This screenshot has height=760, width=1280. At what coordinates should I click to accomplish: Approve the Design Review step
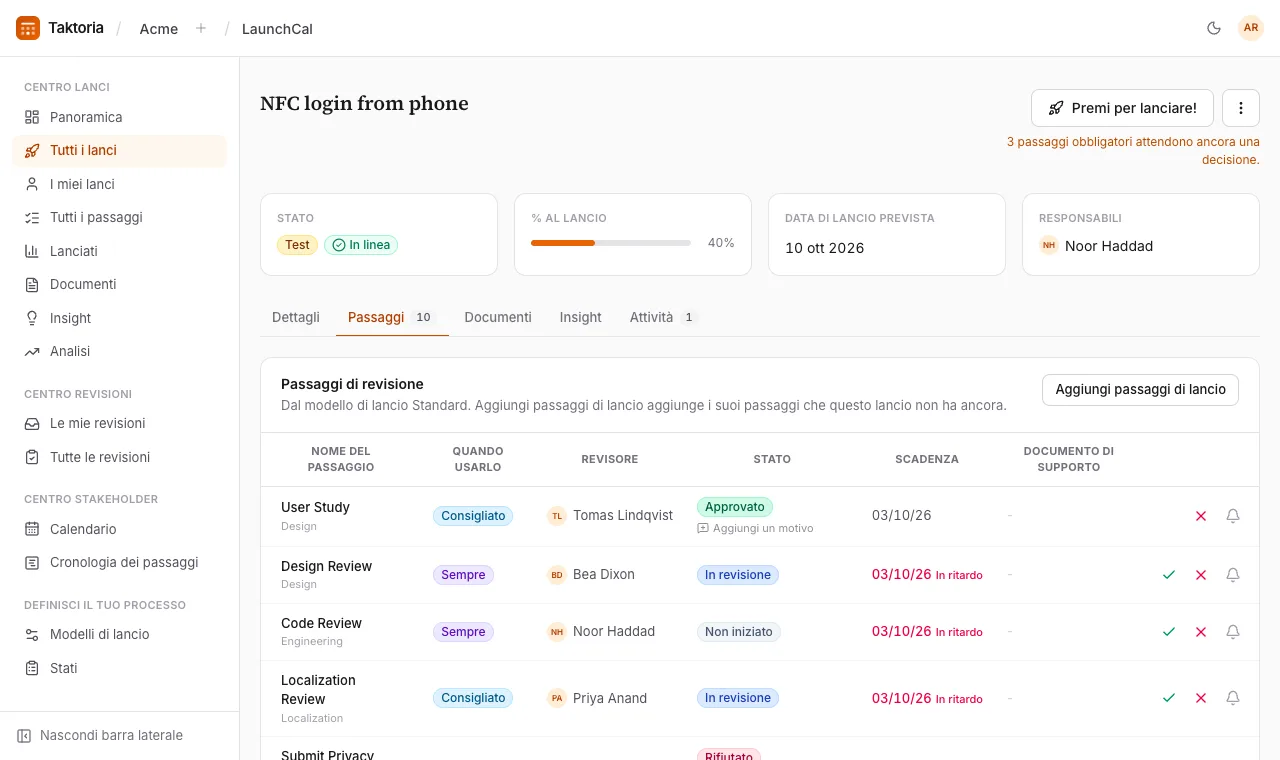[1169, 575]
